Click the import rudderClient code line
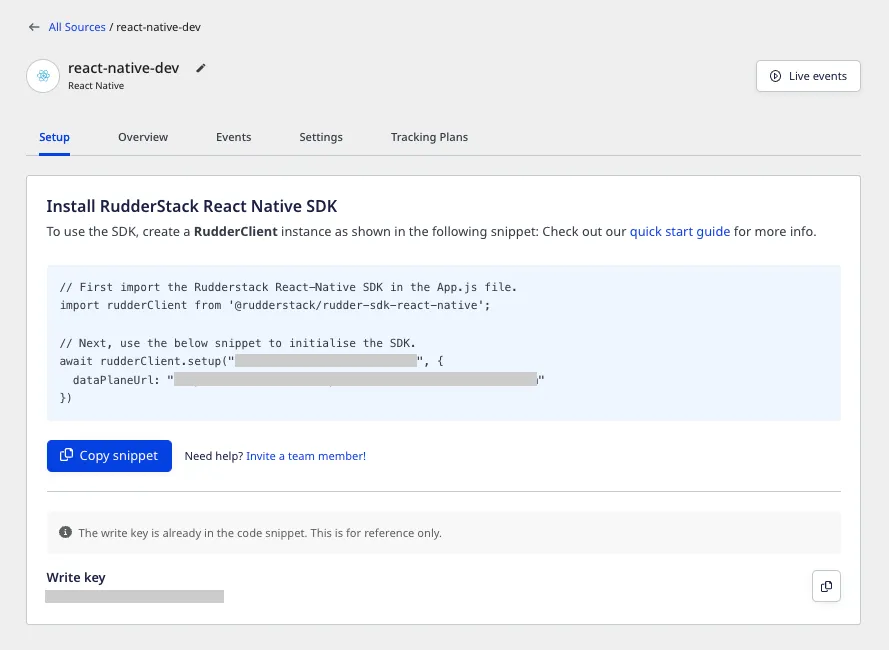This screenshot has height=650, width=889. (x=275, y=305)
